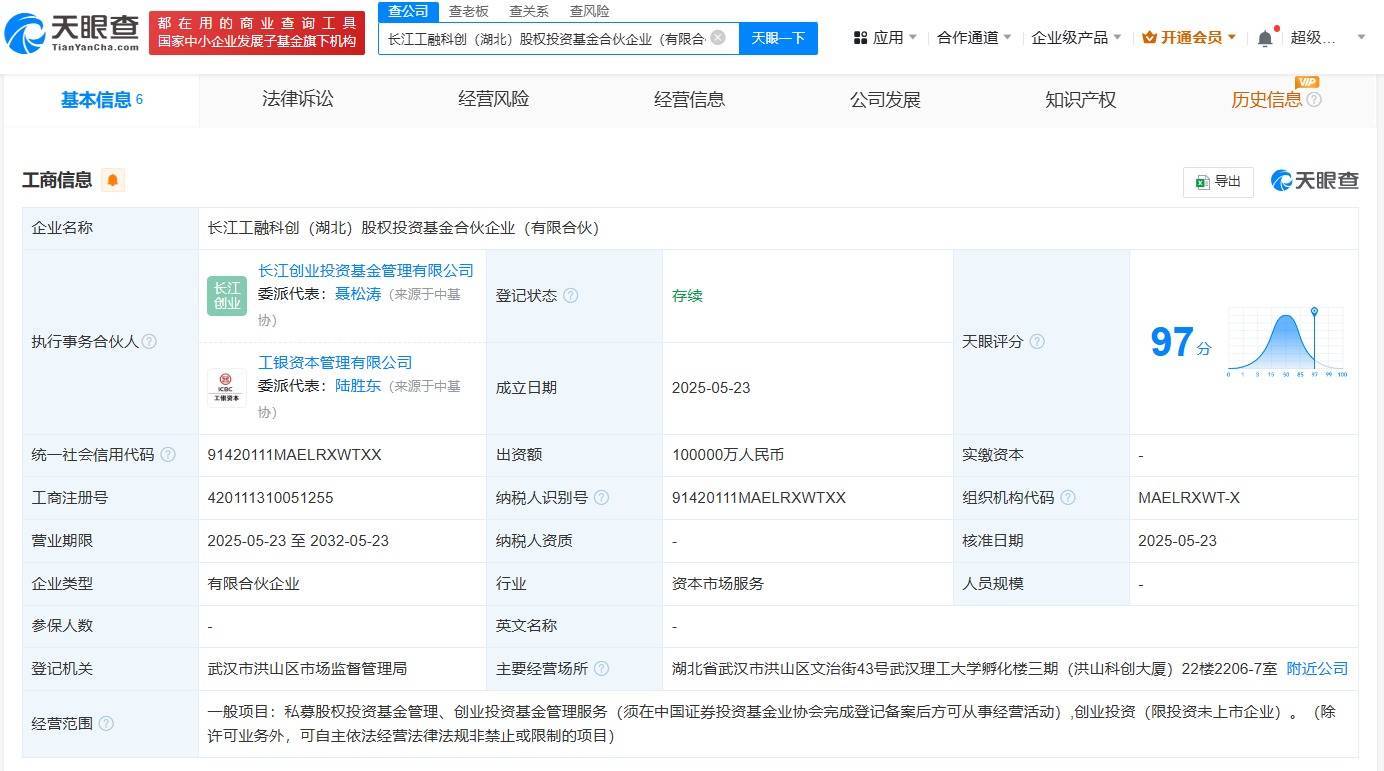This screenshot has height=771, width=1384.
Task: Open the 经营风险 tab
Action: [493, 99]
